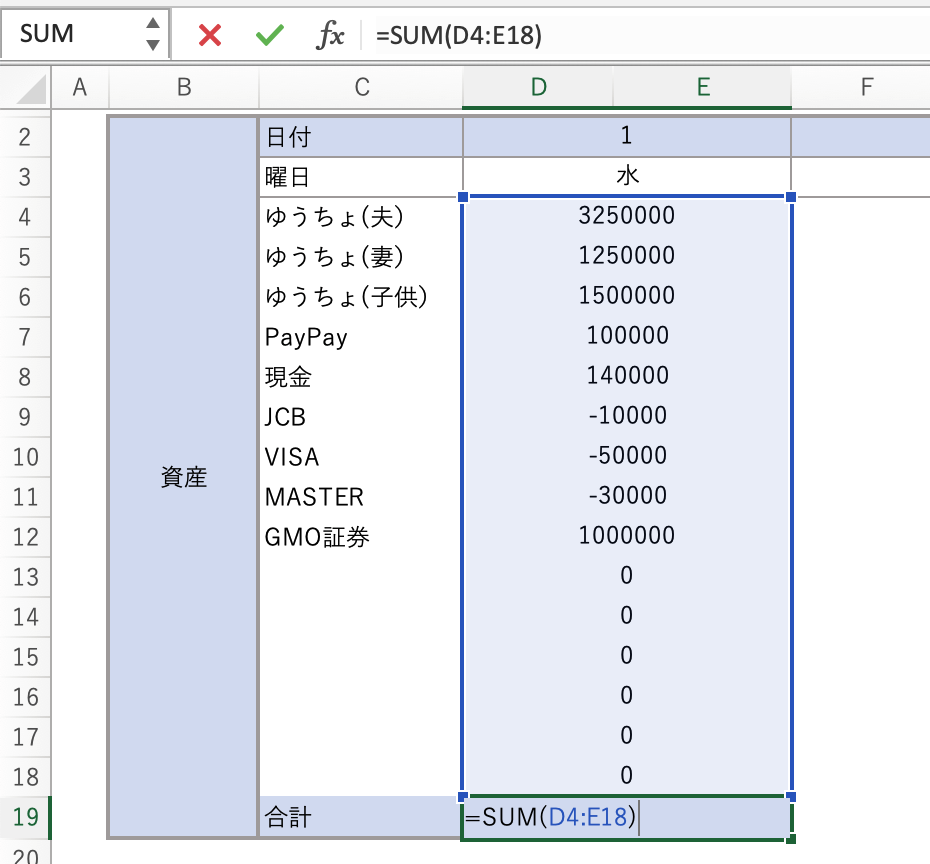Select column C header

(x=361, y=88)
